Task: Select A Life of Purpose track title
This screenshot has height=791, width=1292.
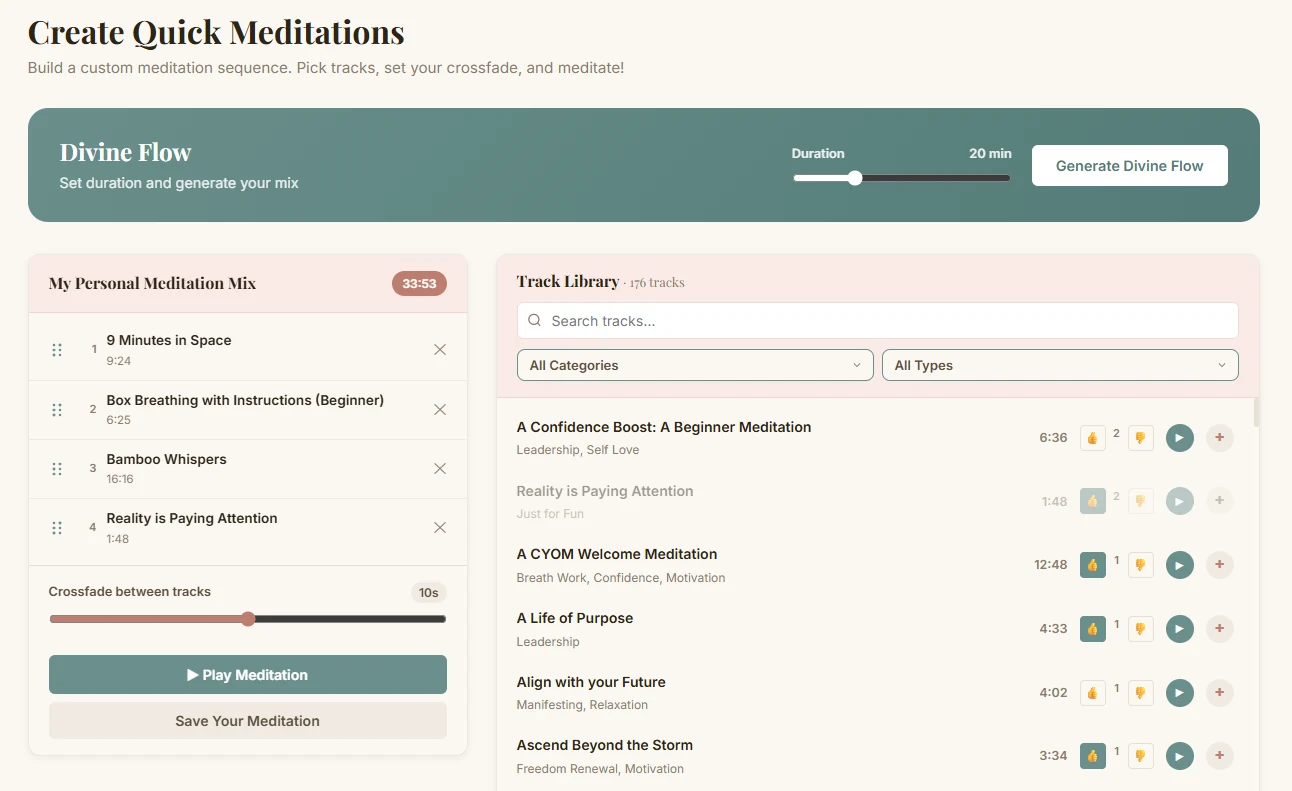Action: 575,618
